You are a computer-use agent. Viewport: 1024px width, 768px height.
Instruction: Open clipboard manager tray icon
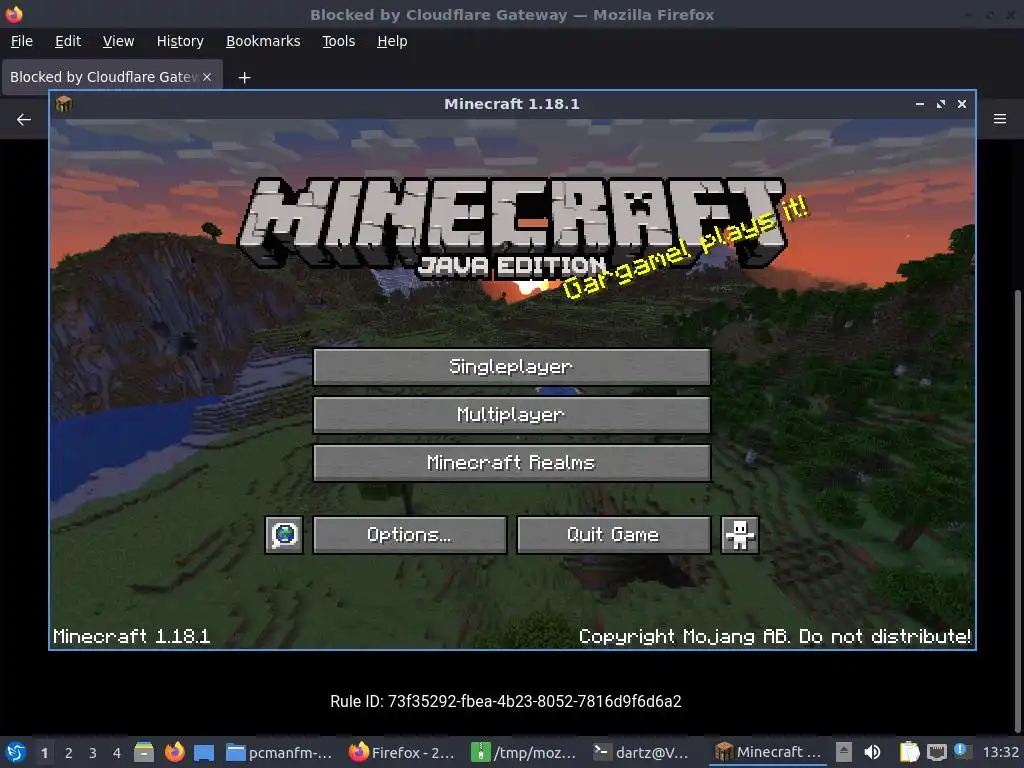tap(909, 752)
